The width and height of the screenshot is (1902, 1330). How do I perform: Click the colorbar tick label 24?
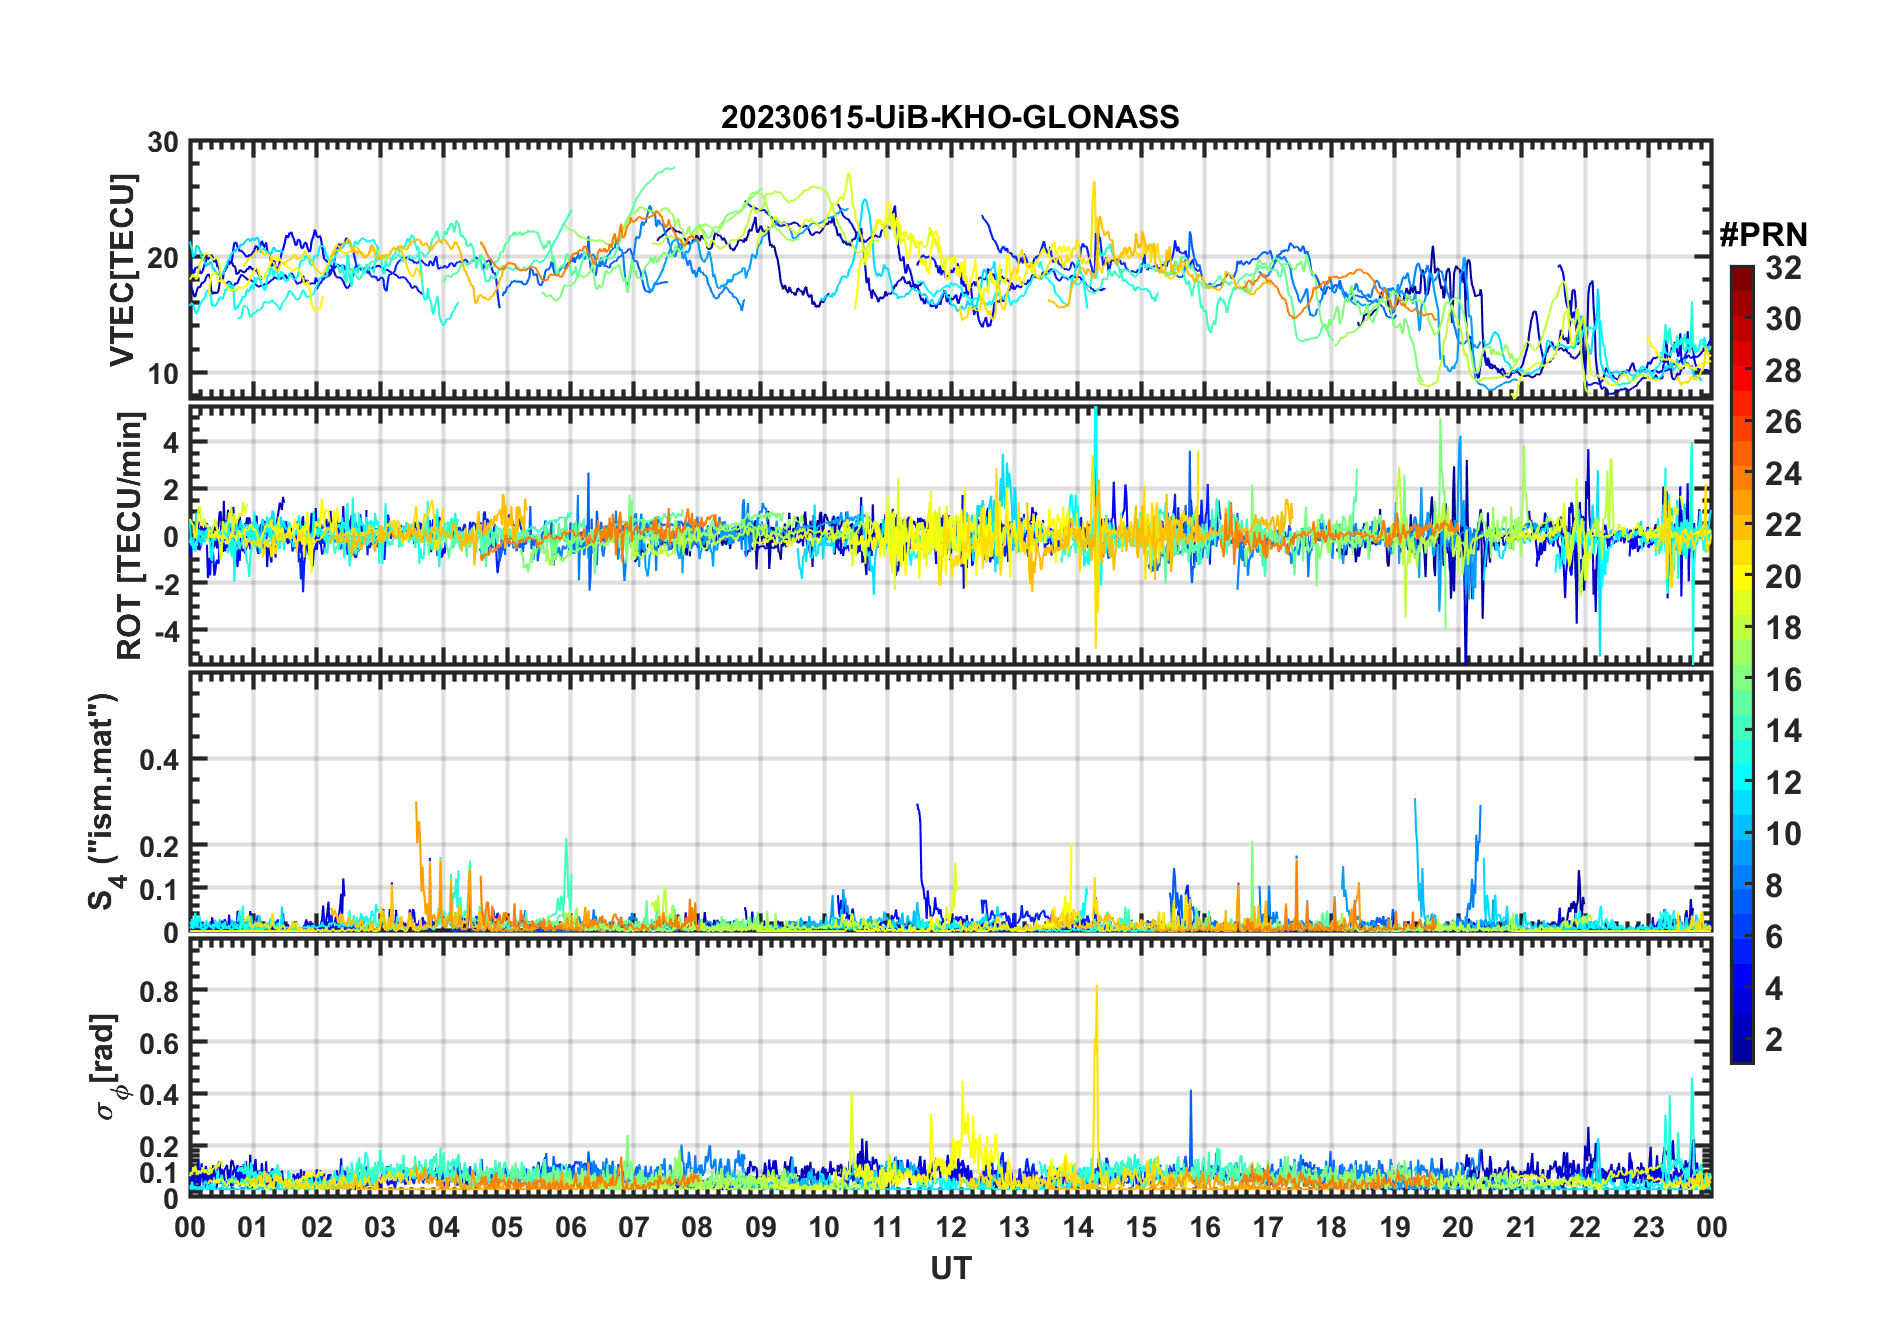[1783, 474]
